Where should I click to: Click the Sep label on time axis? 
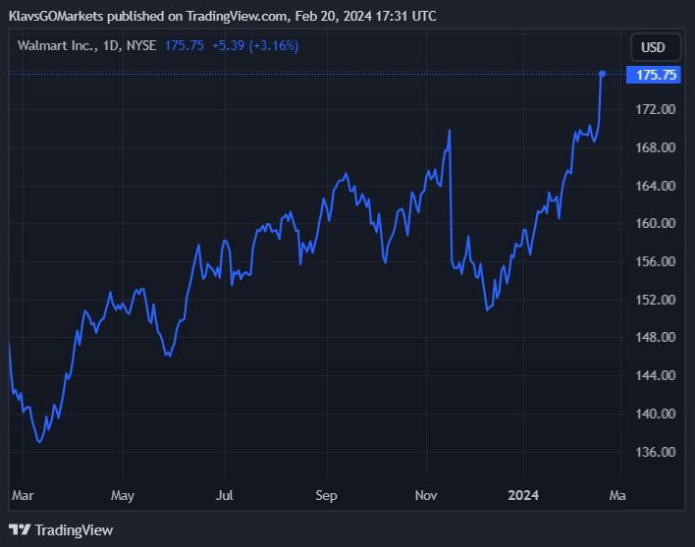pyautogui.click(x=326, y=495)
